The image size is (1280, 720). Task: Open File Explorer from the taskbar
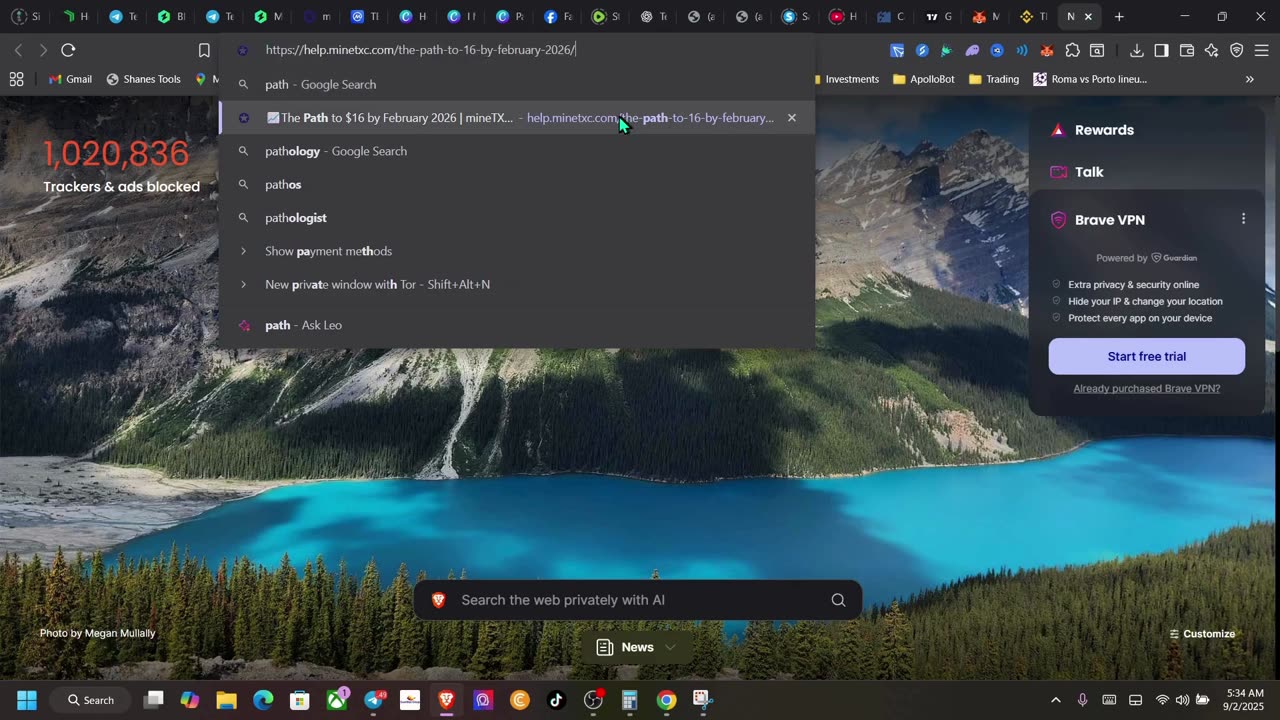(x=226, y=700)
